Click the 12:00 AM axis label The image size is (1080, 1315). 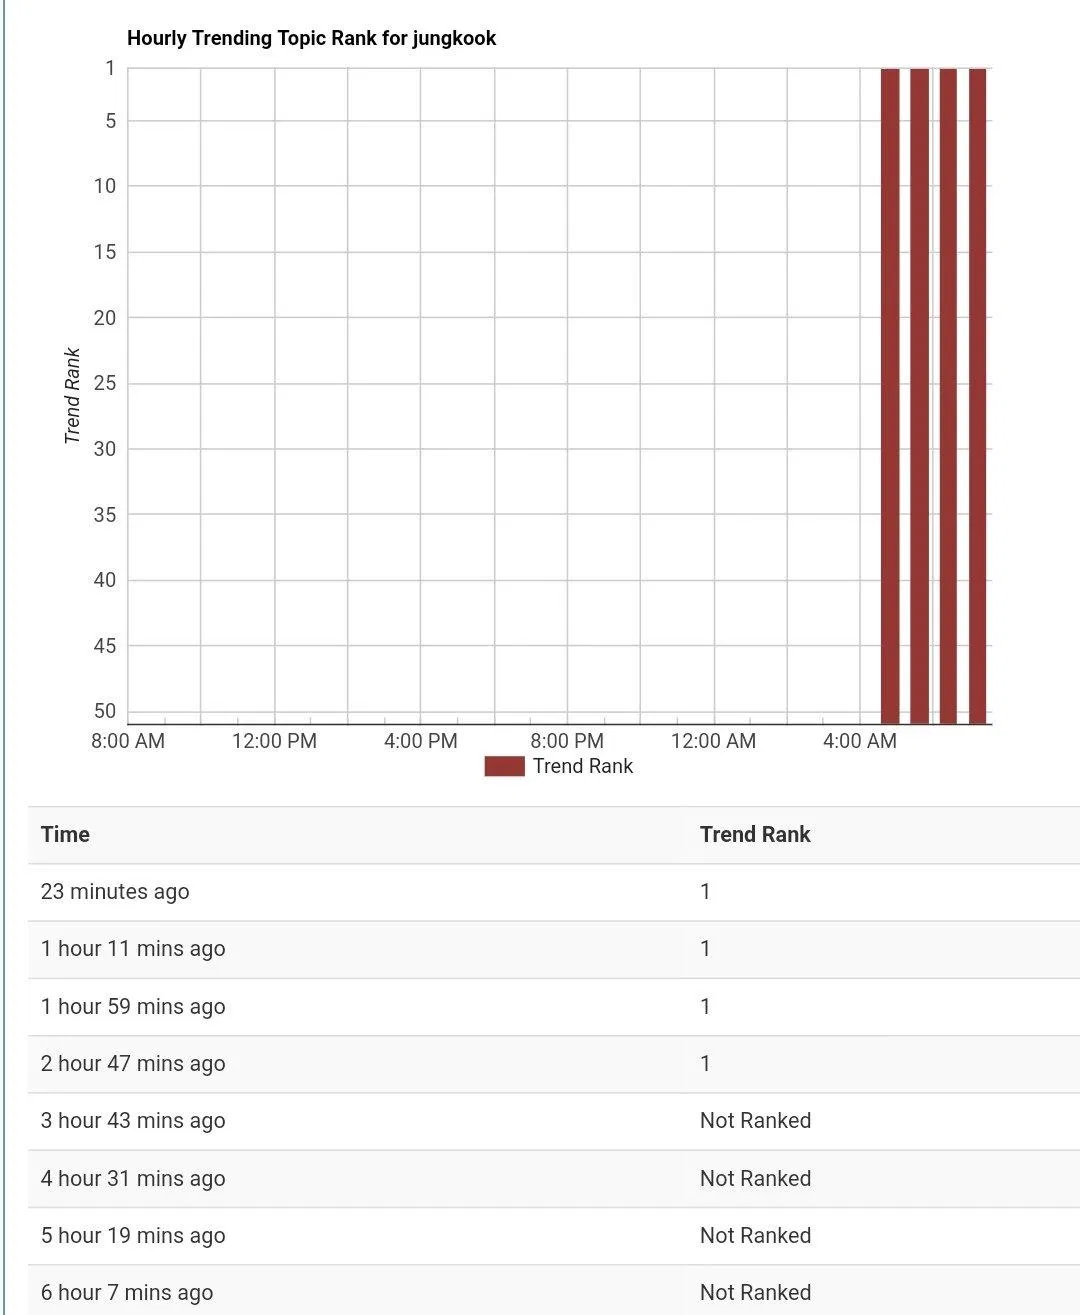coord(713,741)
